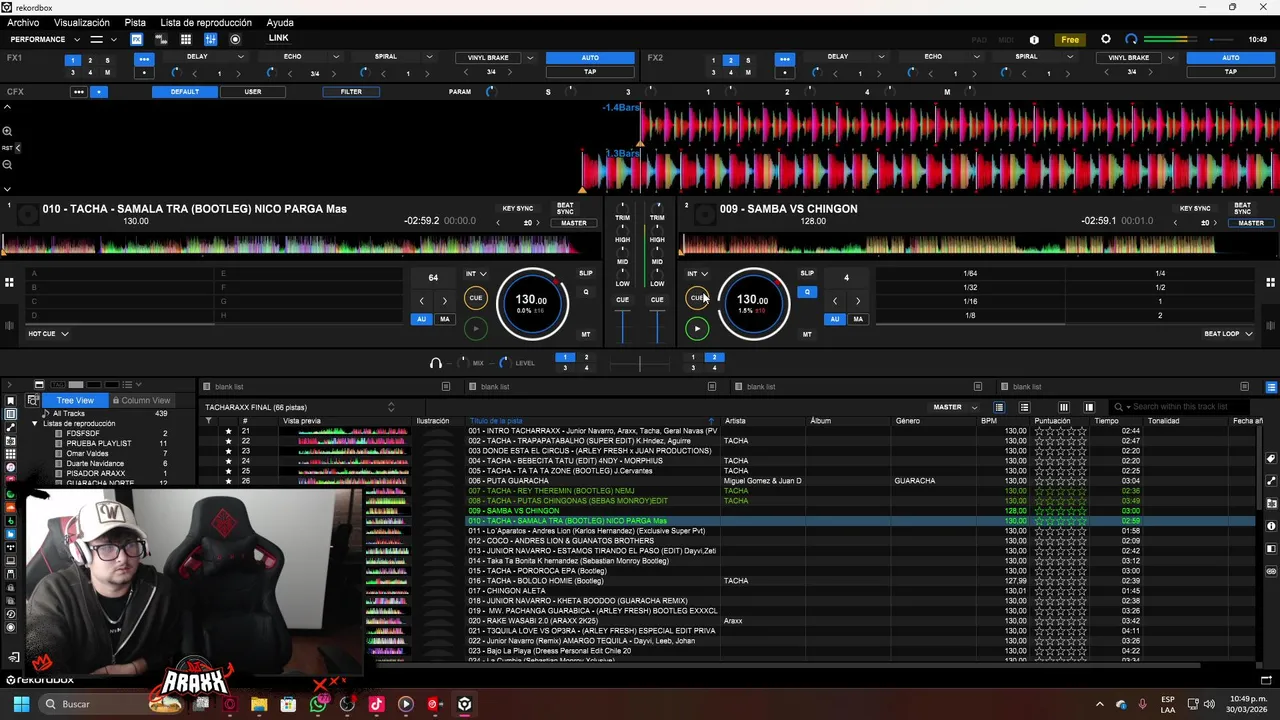Open the Pista menu
This screenshot has width=1280, height=720.
coord(135,22)
